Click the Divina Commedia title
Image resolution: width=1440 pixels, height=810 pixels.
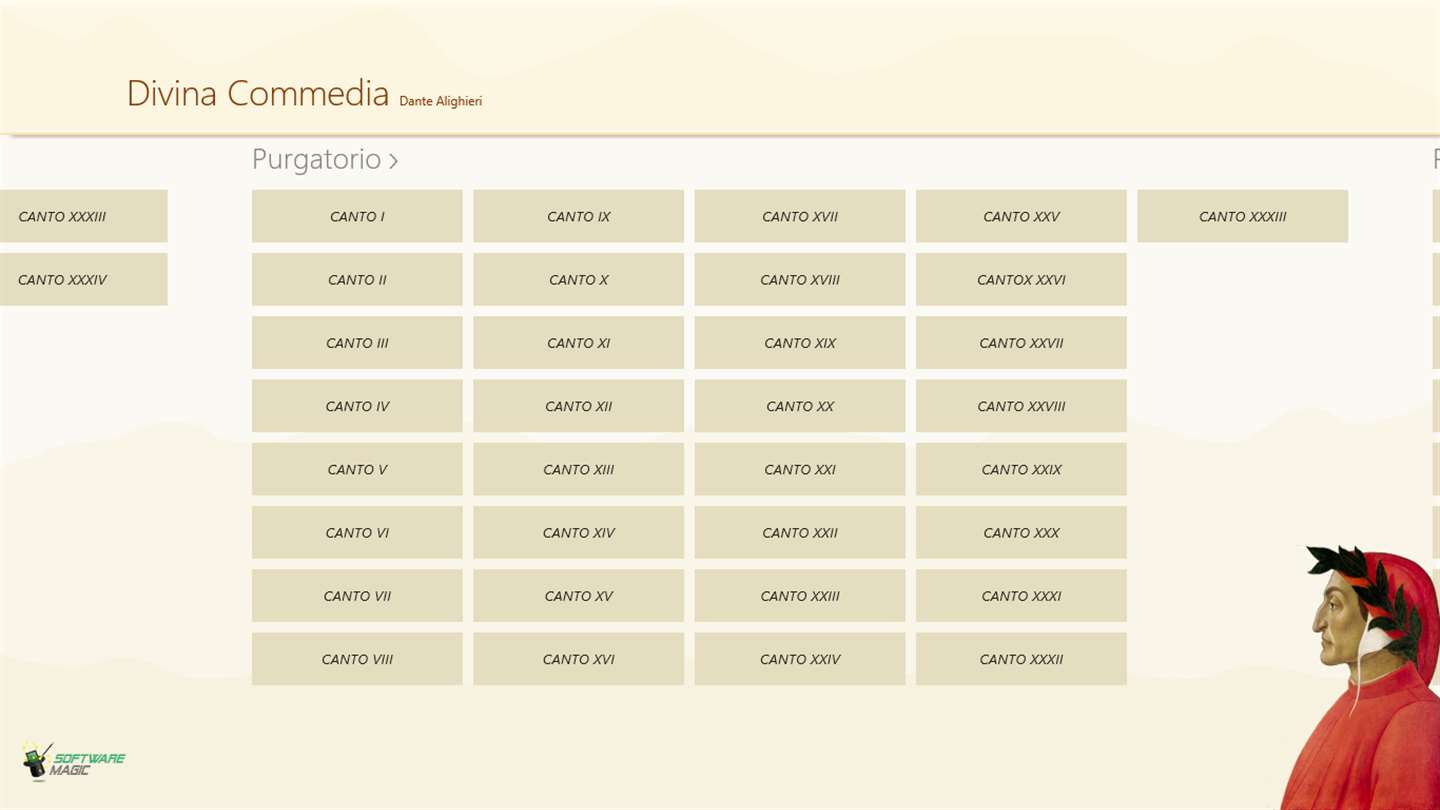pos(258,93)
